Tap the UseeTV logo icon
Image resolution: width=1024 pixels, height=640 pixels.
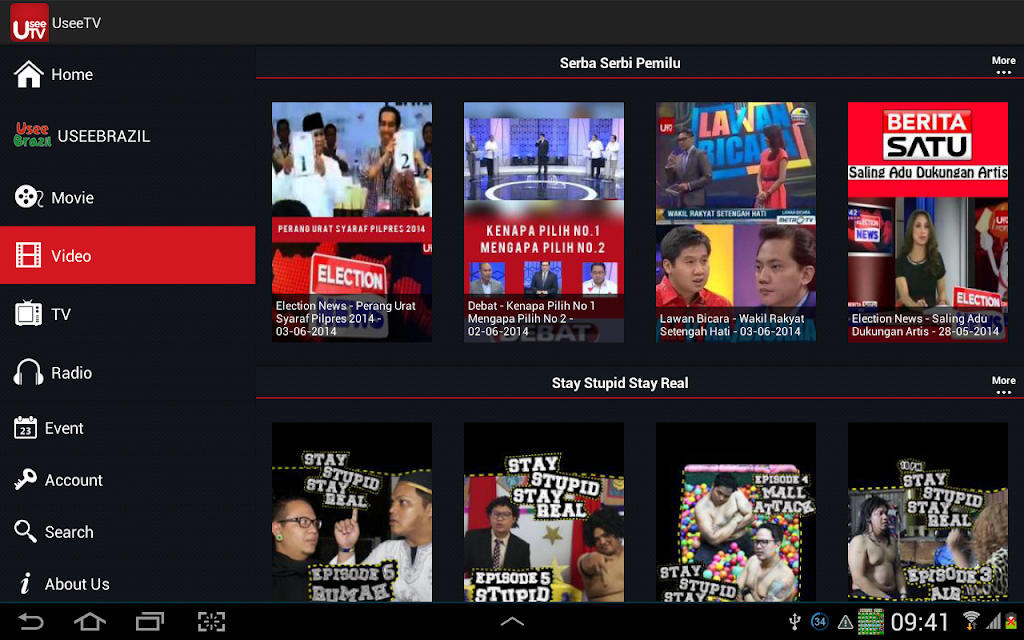click(29, 23)
